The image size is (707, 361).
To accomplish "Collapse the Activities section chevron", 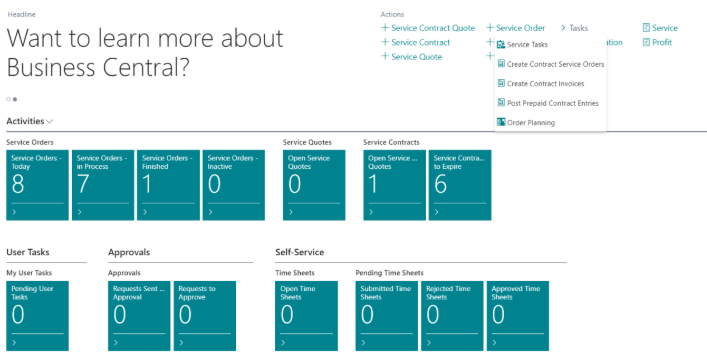I will [x=50, y=121].
